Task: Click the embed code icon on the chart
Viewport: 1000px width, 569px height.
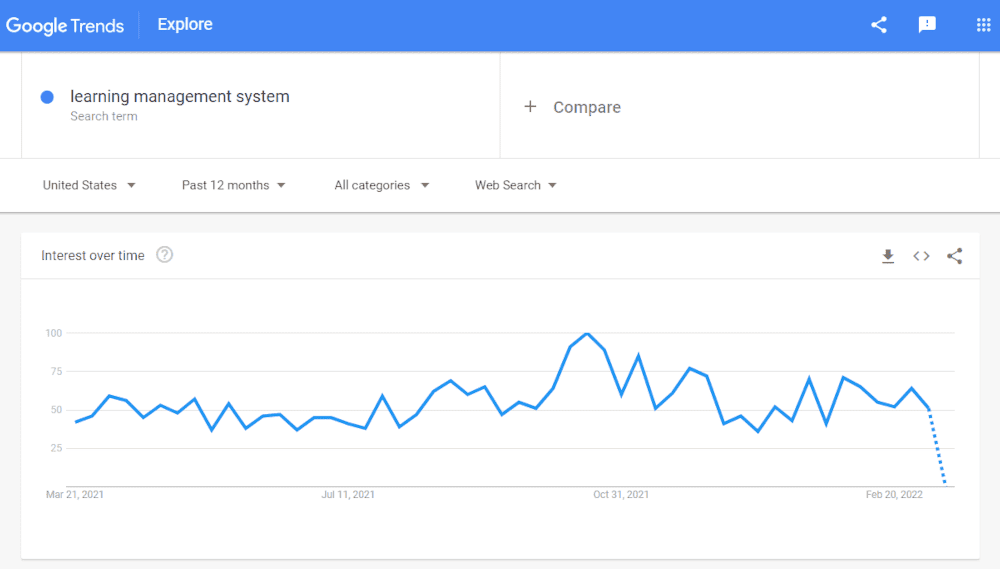Action: [x=921, y=256]
